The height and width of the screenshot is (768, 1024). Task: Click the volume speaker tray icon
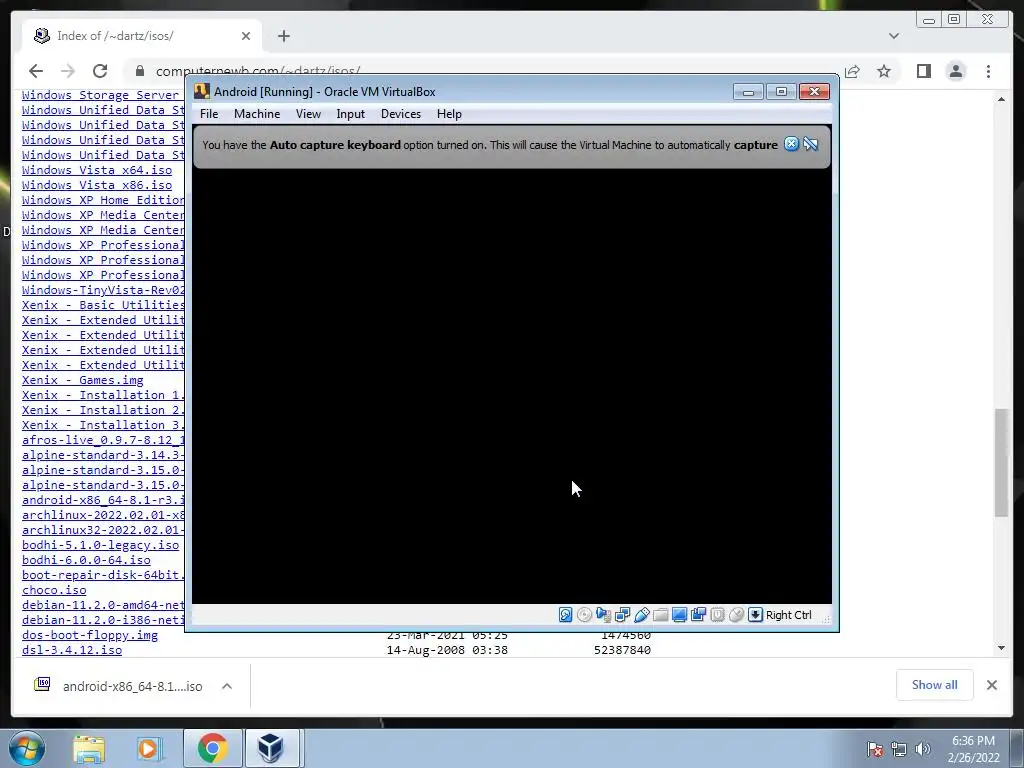[x=923, y=749]
